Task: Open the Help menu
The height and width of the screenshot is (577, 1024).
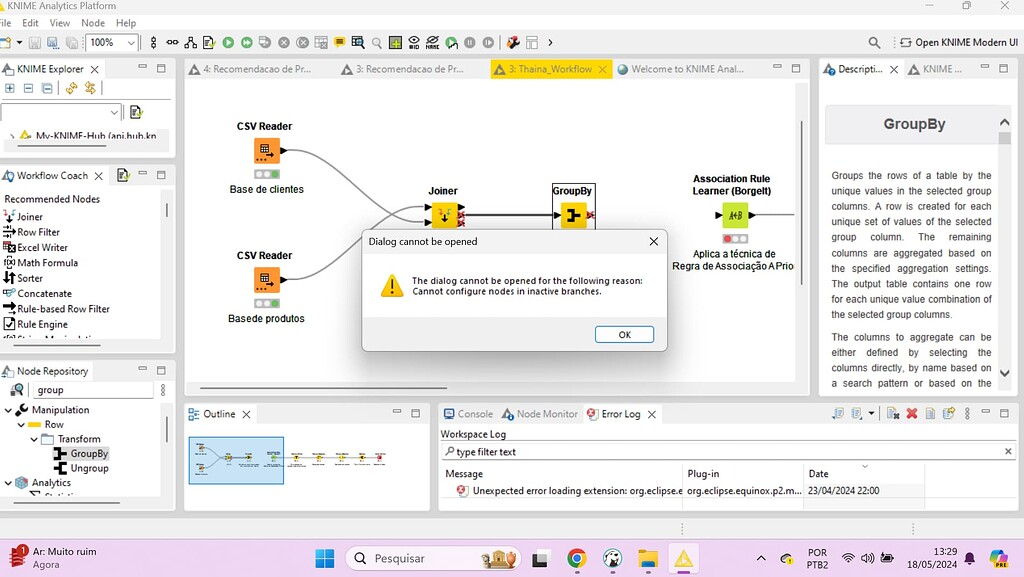Action: coord(126,23)
